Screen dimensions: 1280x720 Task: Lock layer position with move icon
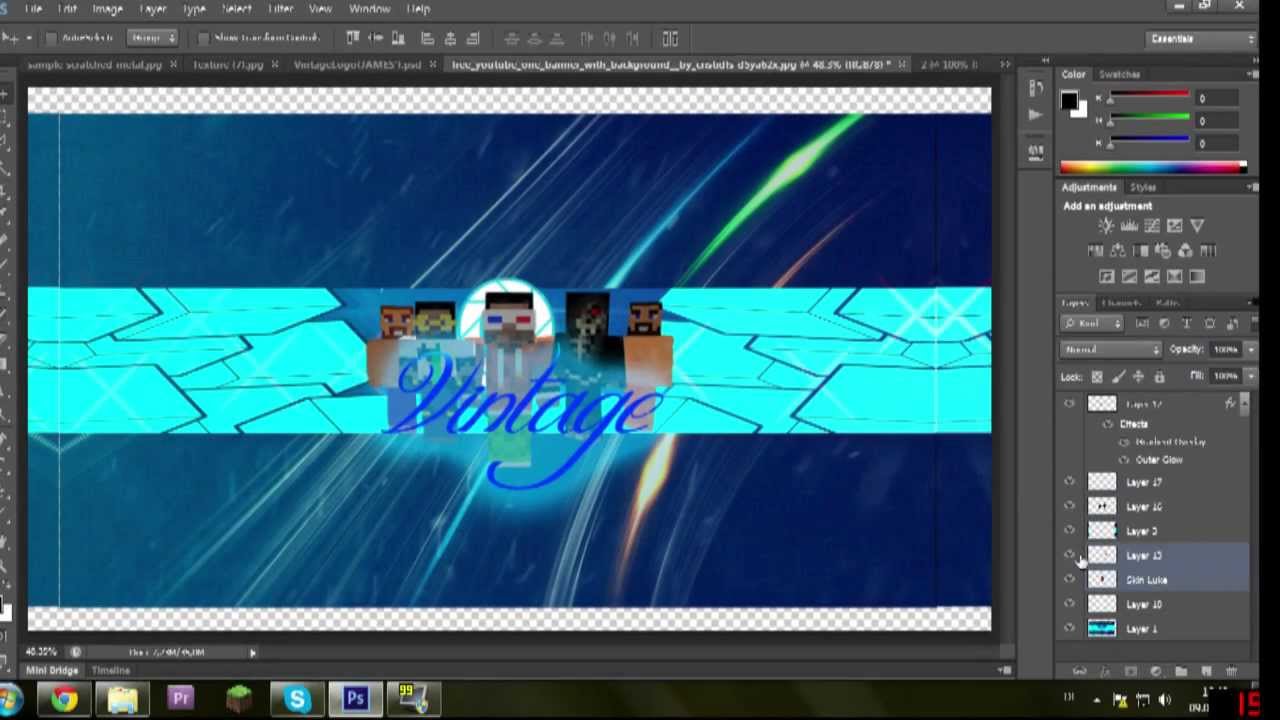(x=1139, y=377)
